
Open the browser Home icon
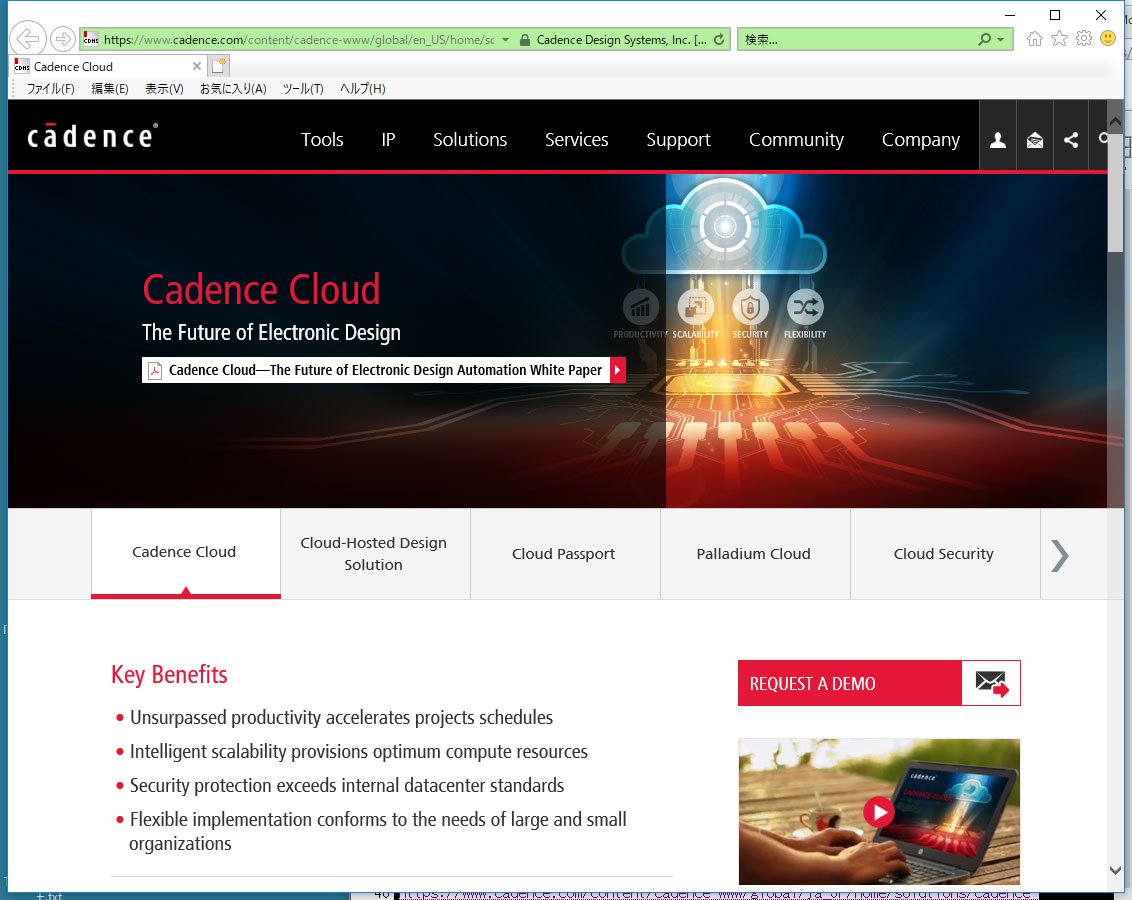click(x=1035, y=38)
